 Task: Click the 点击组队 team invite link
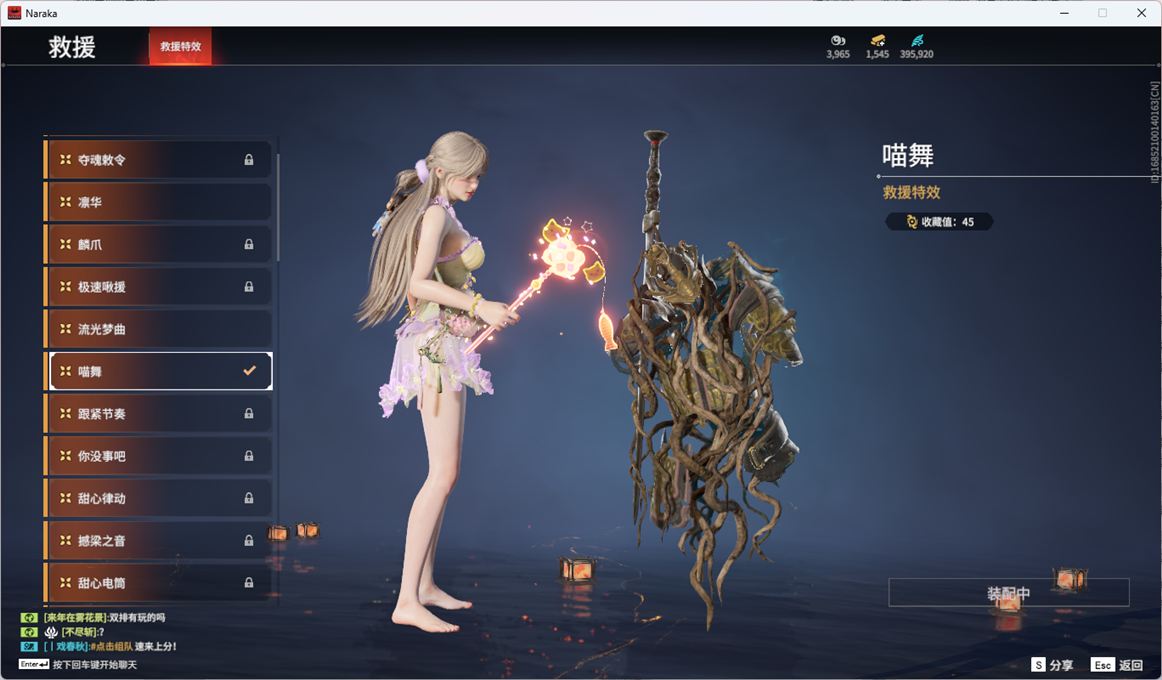pos(110,646)
